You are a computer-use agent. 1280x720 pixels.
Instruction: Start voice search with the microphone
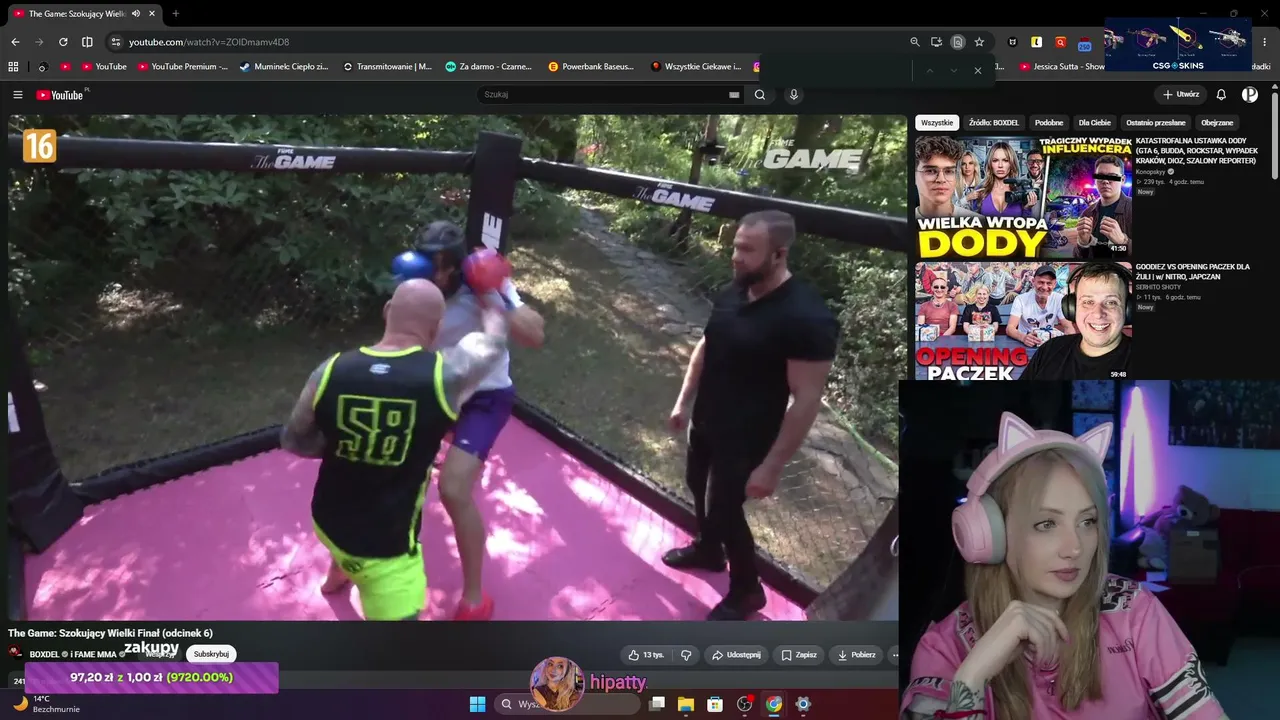point(794,95)
